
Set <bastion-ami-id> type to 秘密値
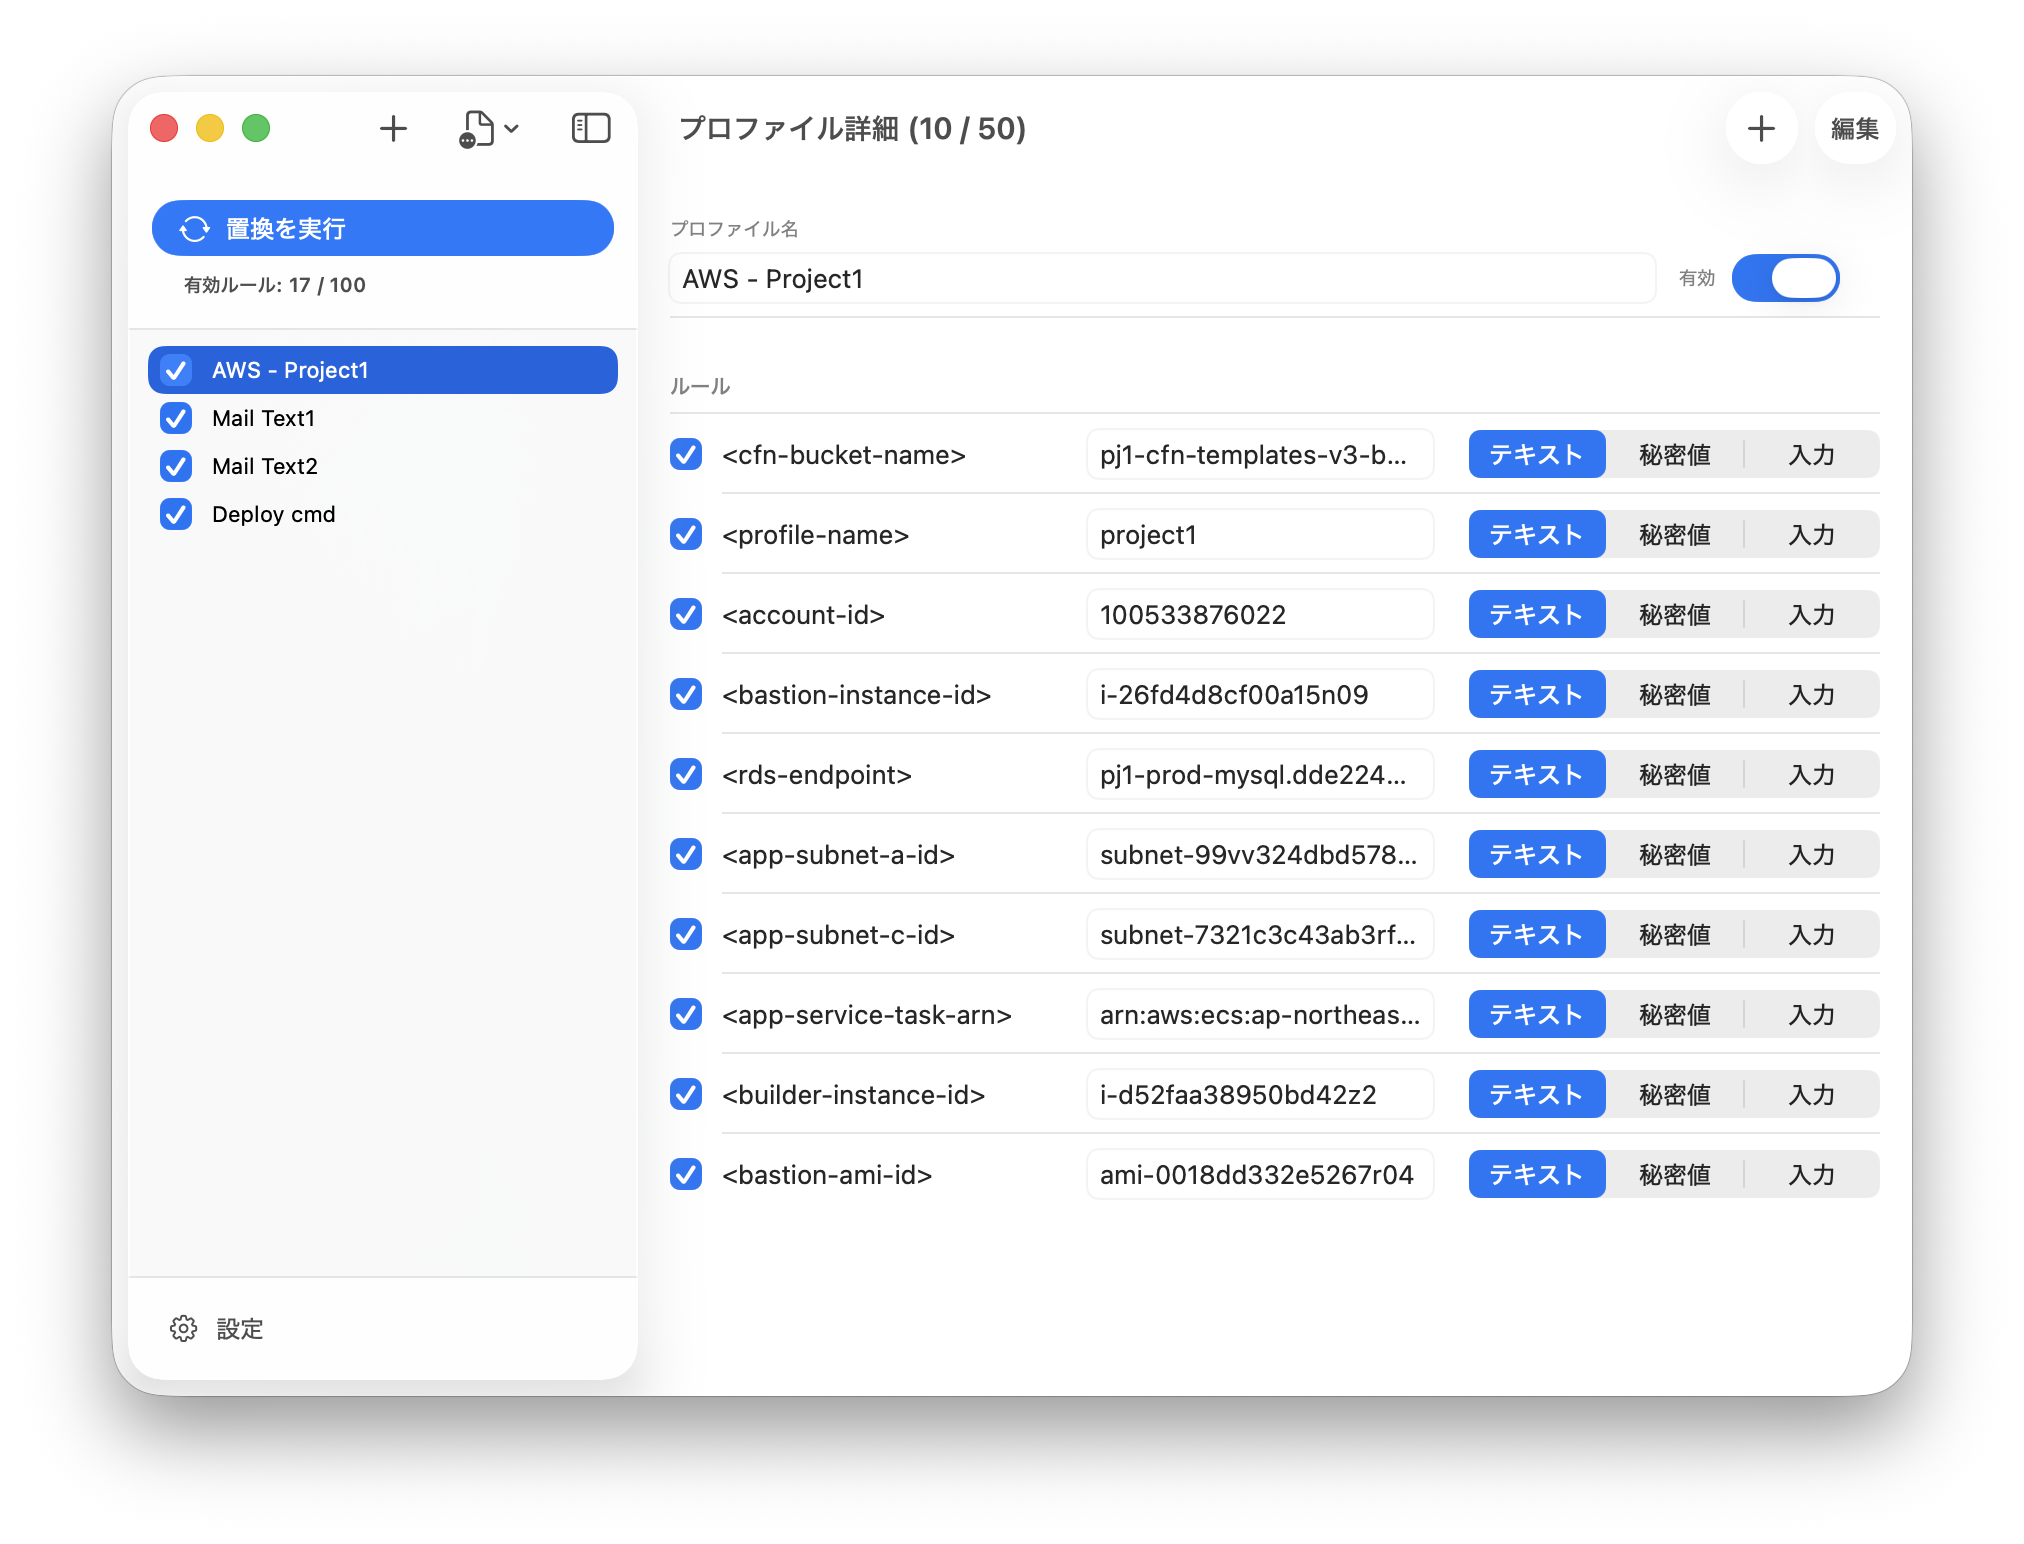1675,1174
